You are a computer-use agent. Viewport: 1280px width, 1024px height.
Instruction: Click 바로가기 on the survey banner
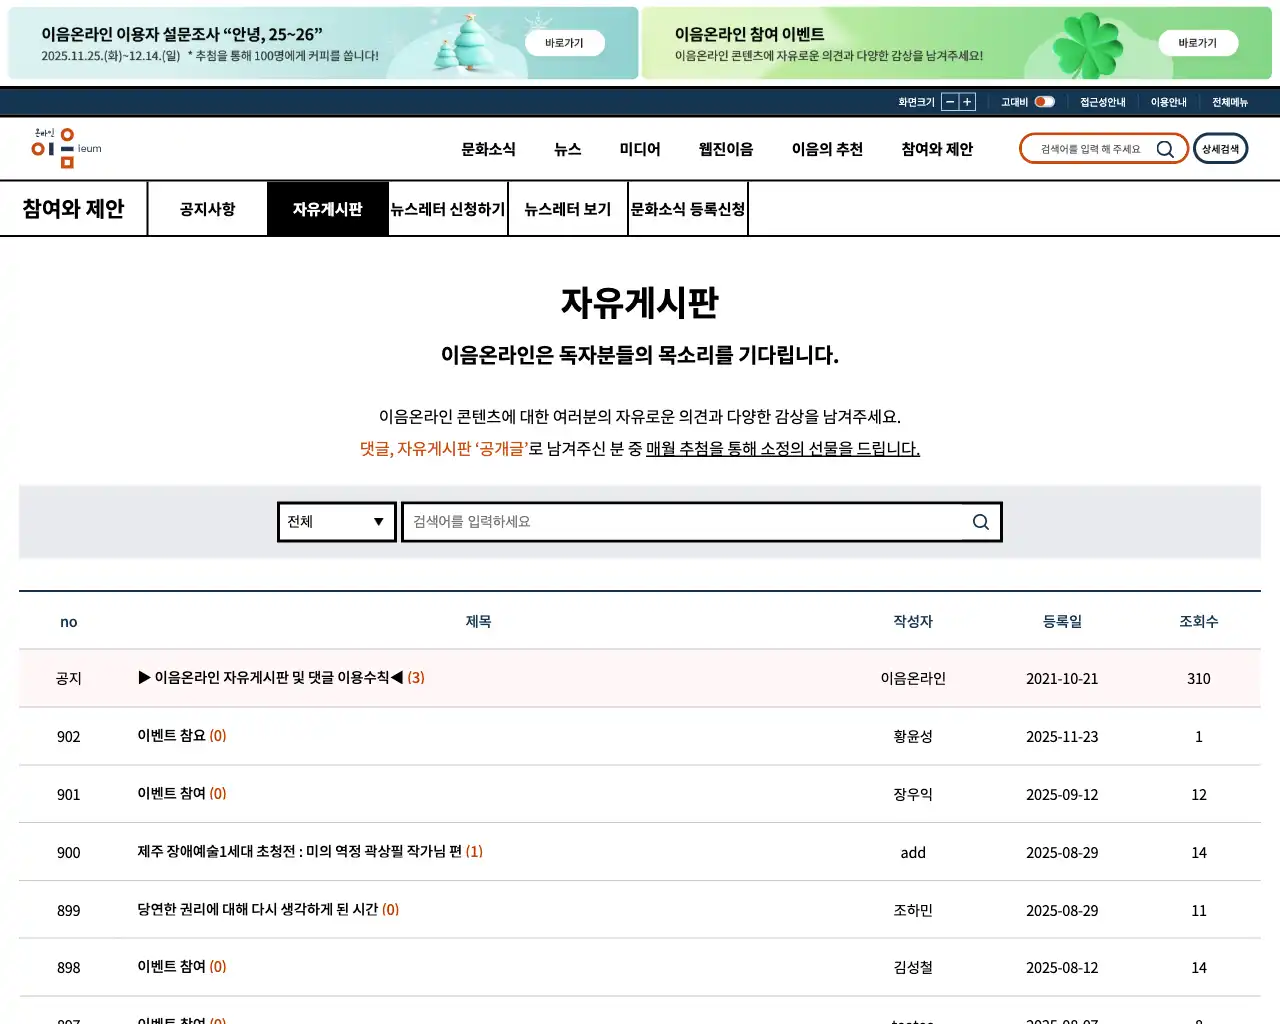(565, 43)
